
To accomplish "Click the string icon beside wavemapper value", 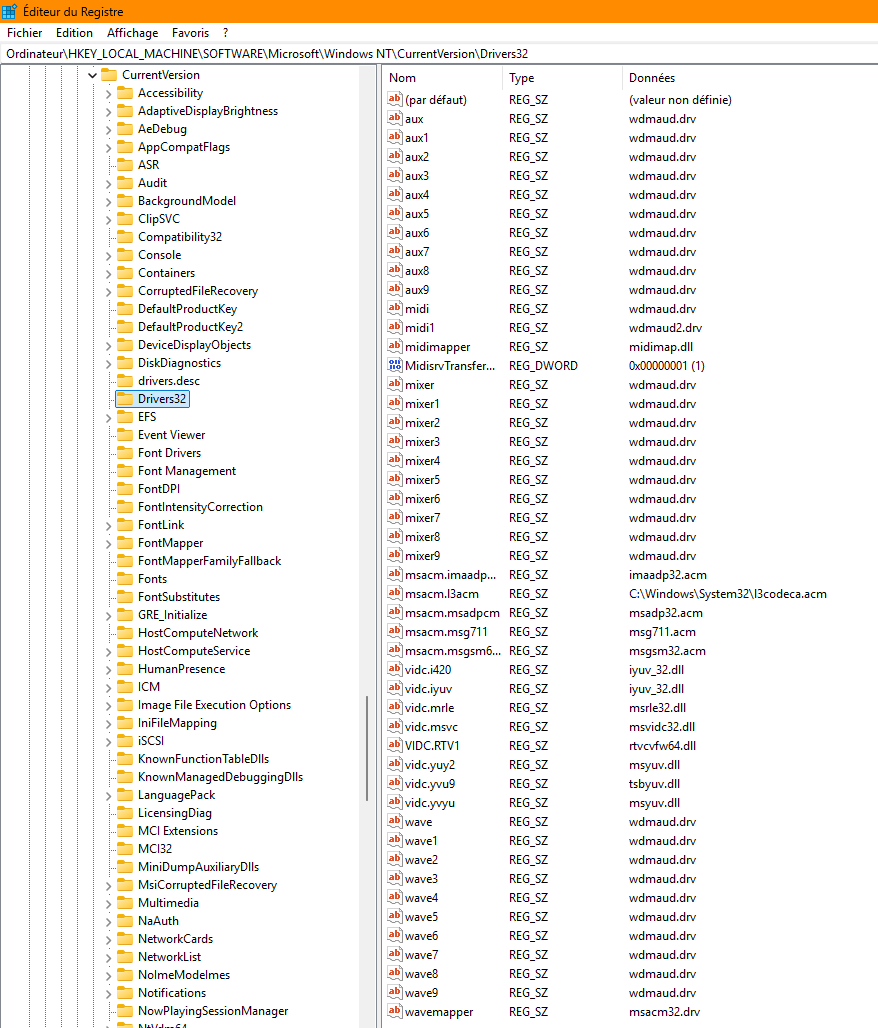I will tap(394, 1012).
